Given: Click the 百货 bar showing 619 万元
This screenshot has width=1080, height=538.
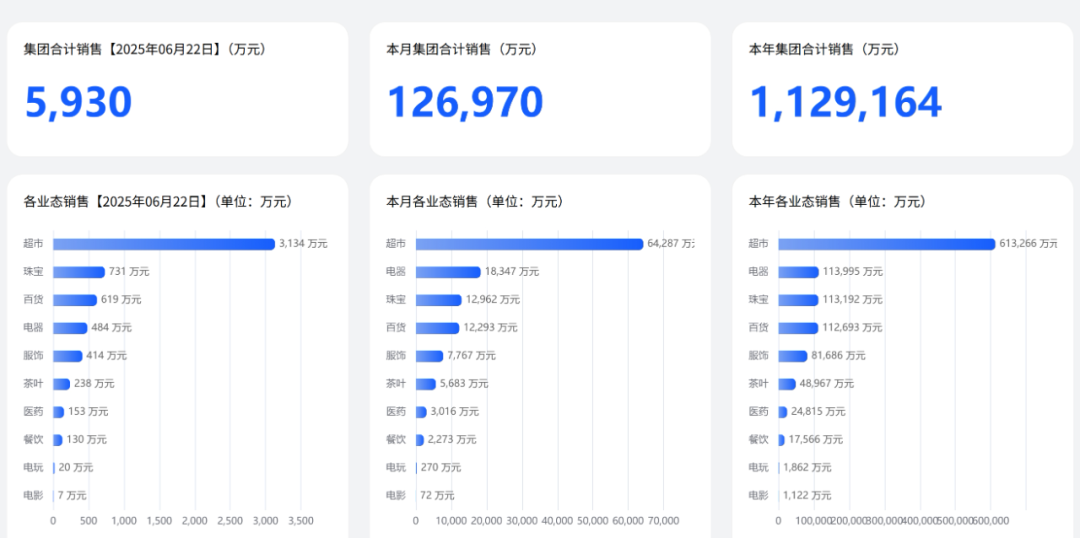Looking at the screenshot, I should pos(75,300).
